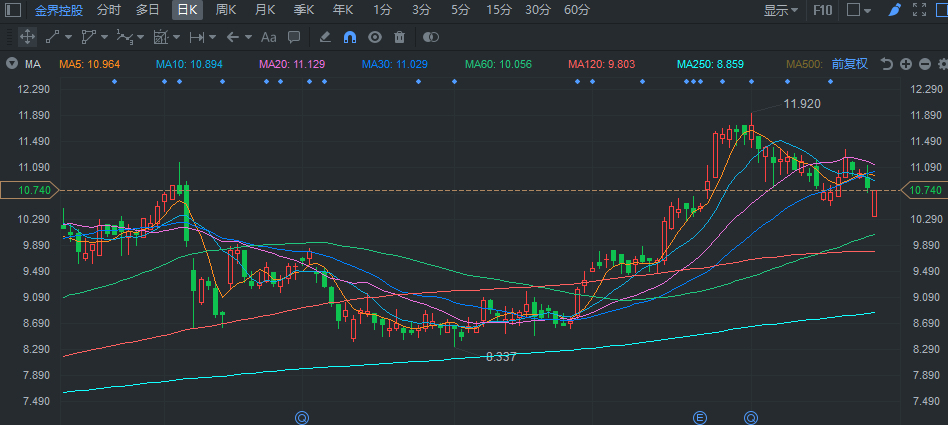Screen dimensions: 948x425
Task: Add a comment bubble annotation
Action: tap(294, 37)
